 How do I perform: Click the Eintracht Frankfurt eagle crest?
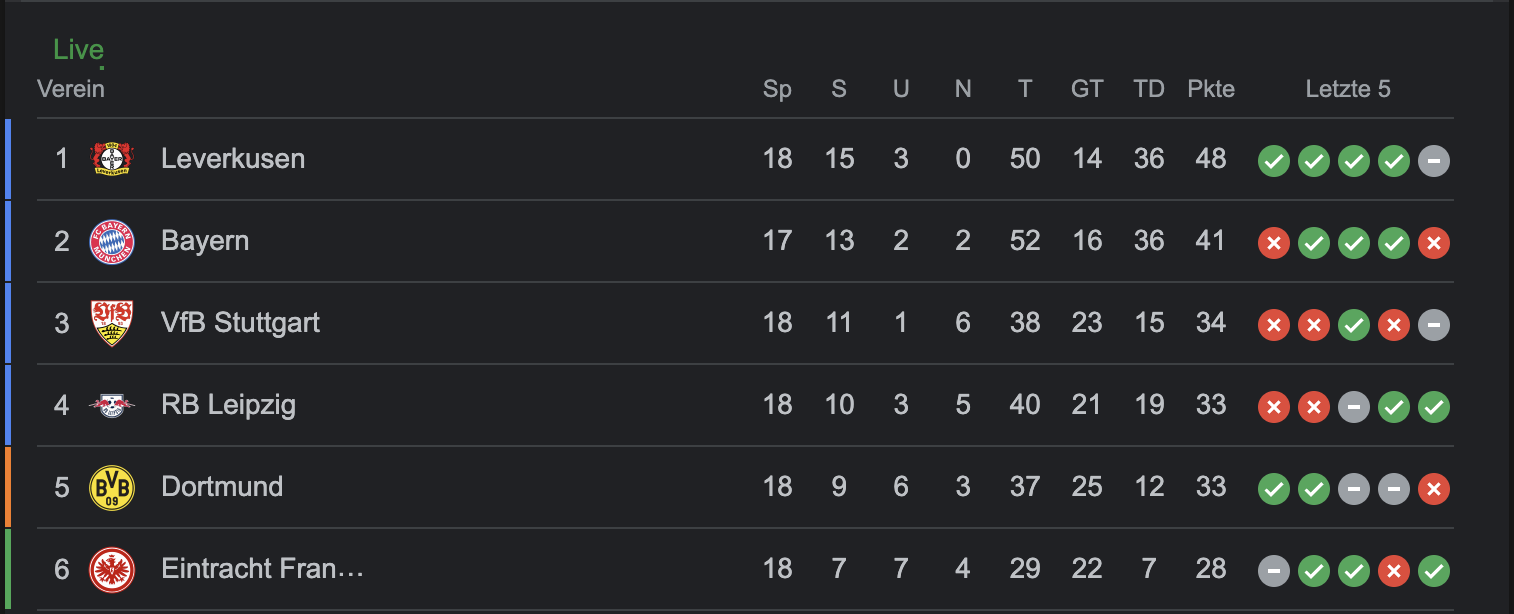click(111, 569)
